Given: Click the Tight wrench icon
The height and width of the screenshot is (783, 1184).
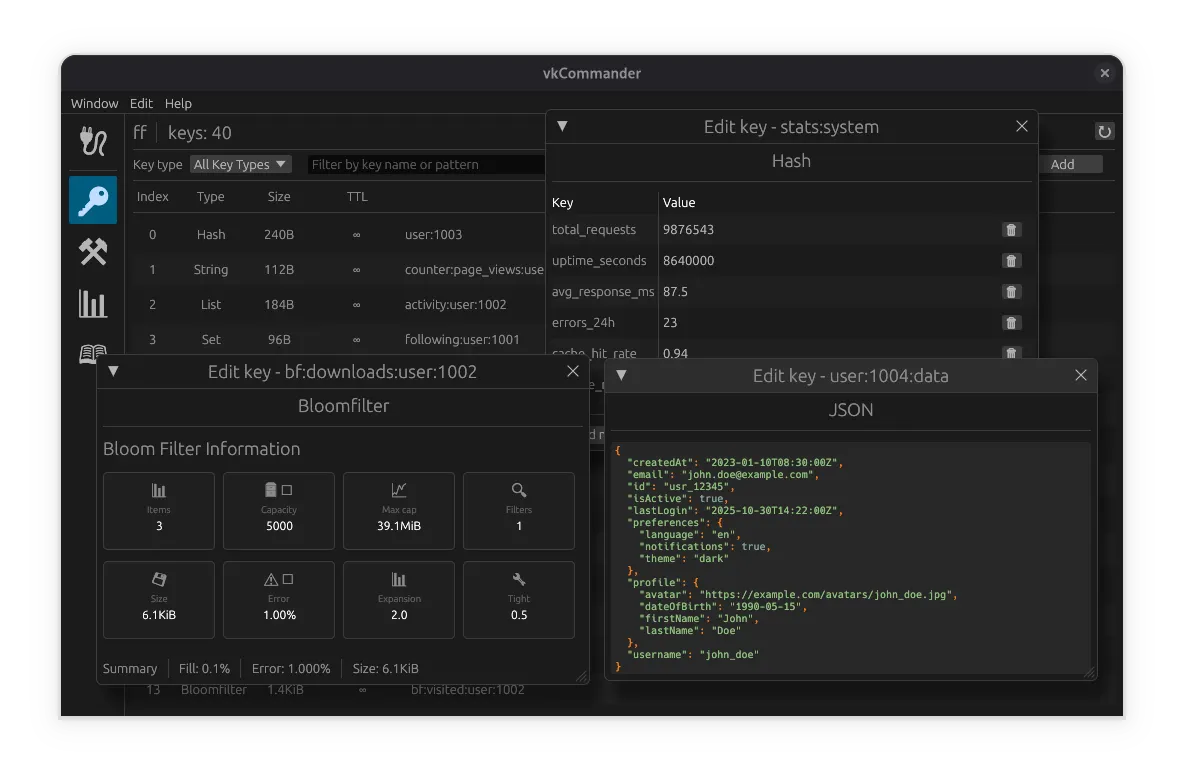Looking at the screenshot, I should pos(519,579).
